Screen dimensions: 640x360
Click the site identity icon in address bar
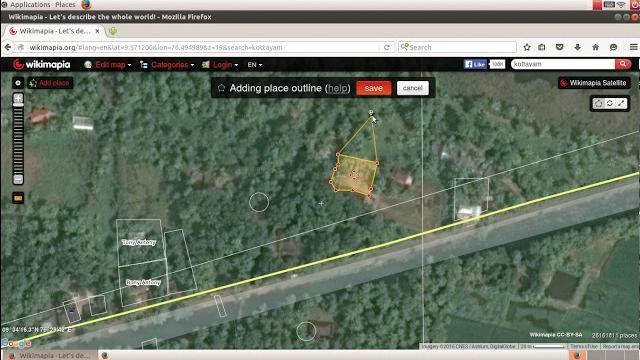coord(21,47)
